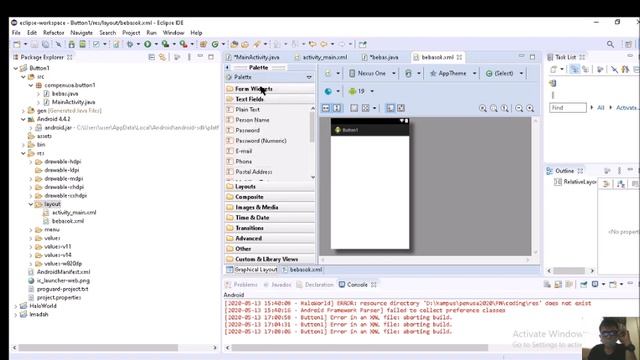Image resolution: width=640 pixels, height=360 pixels.
Task: Expand the Layouts palette category
Action: (x=269, y=187)
